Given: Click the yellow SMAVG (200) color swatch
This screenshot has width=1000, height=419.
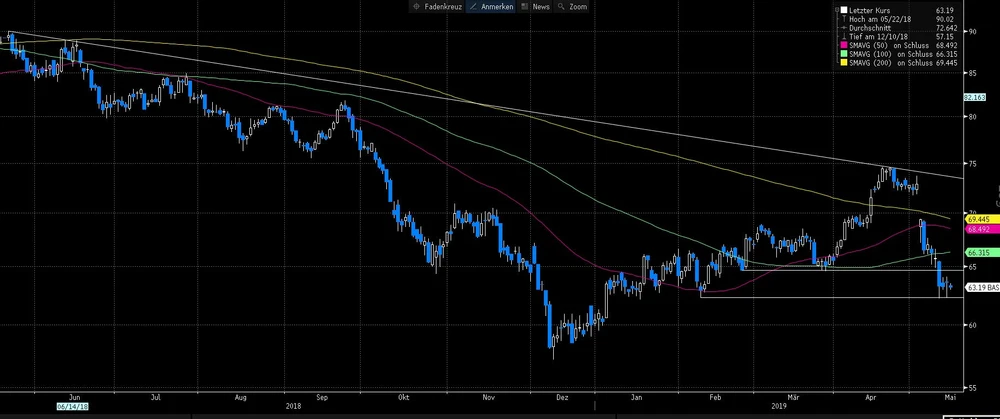Looking at the screenshot, I should (846, 63).
